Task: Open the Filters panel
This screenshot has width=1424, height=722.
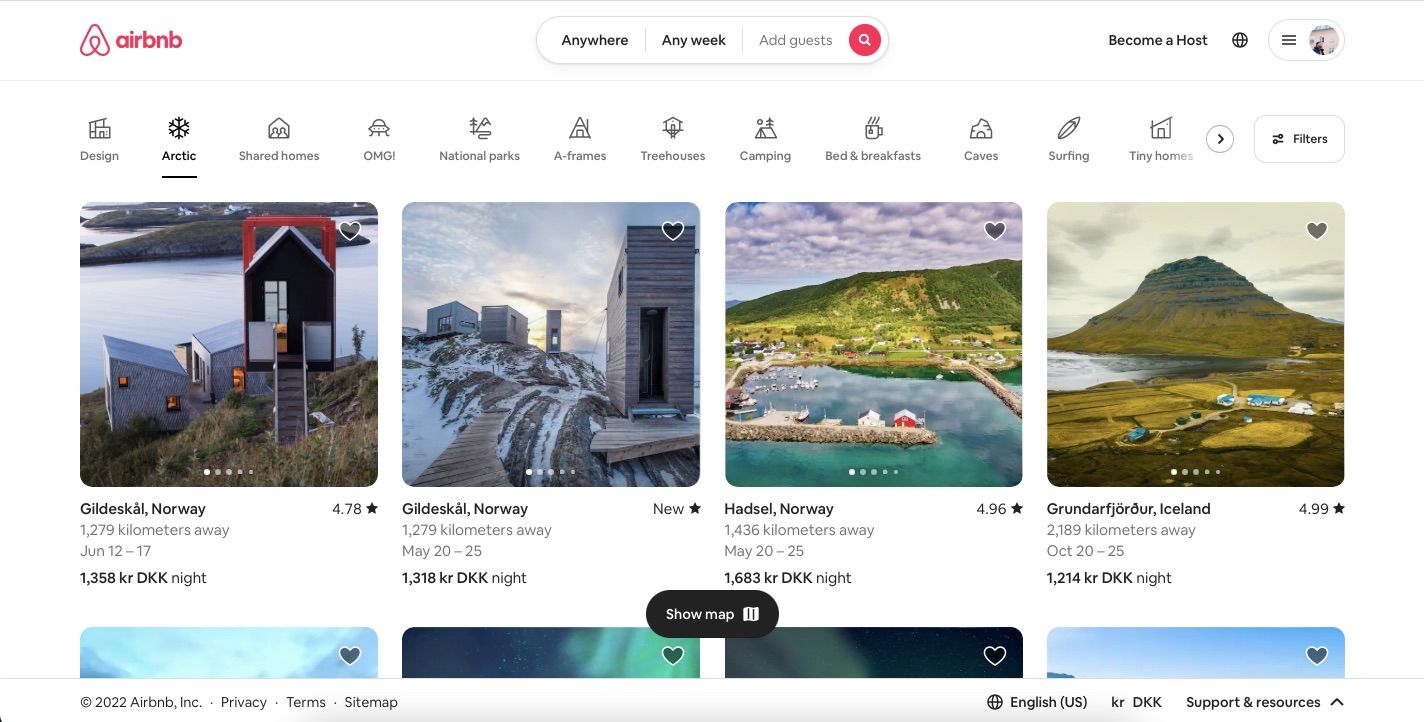Action: pos(1298,138)
